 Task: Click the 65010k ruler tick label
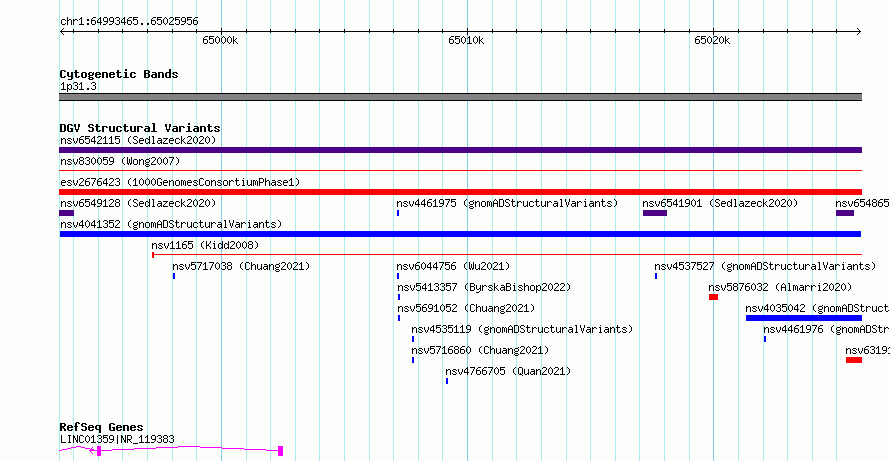(466, 40)
